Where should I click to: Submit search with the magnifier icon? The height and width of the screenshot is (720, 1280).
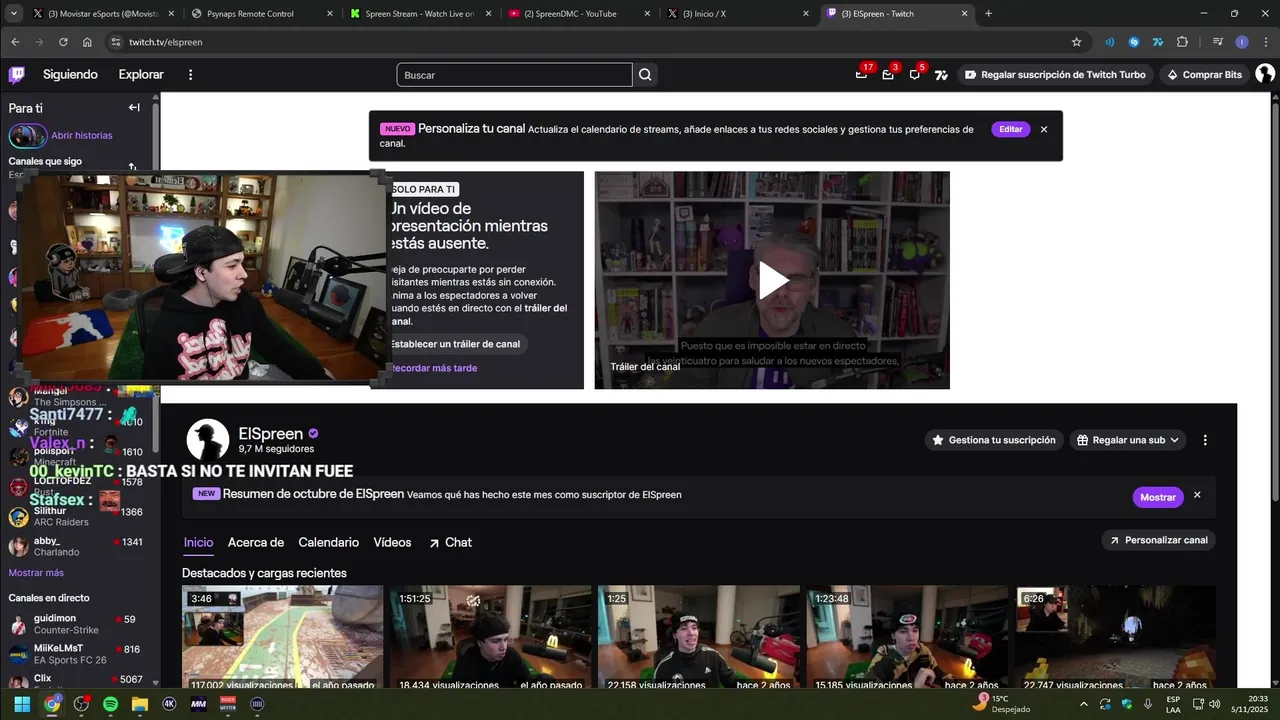[645, 75]
